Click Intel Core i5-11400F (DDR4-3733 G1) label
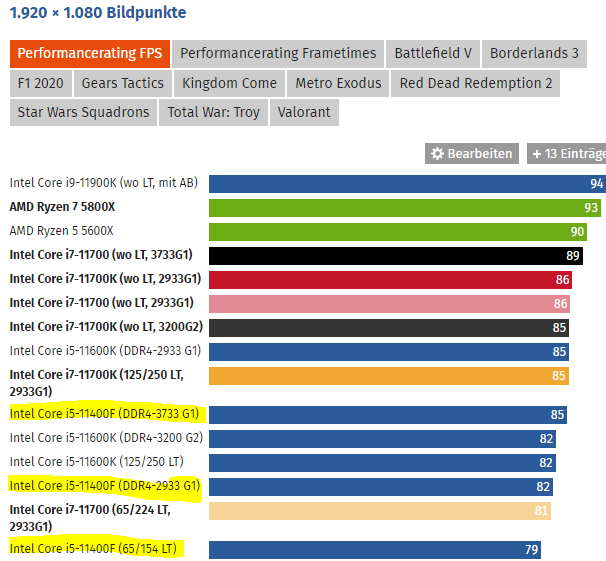606x561 pixels. pos(104,414)
